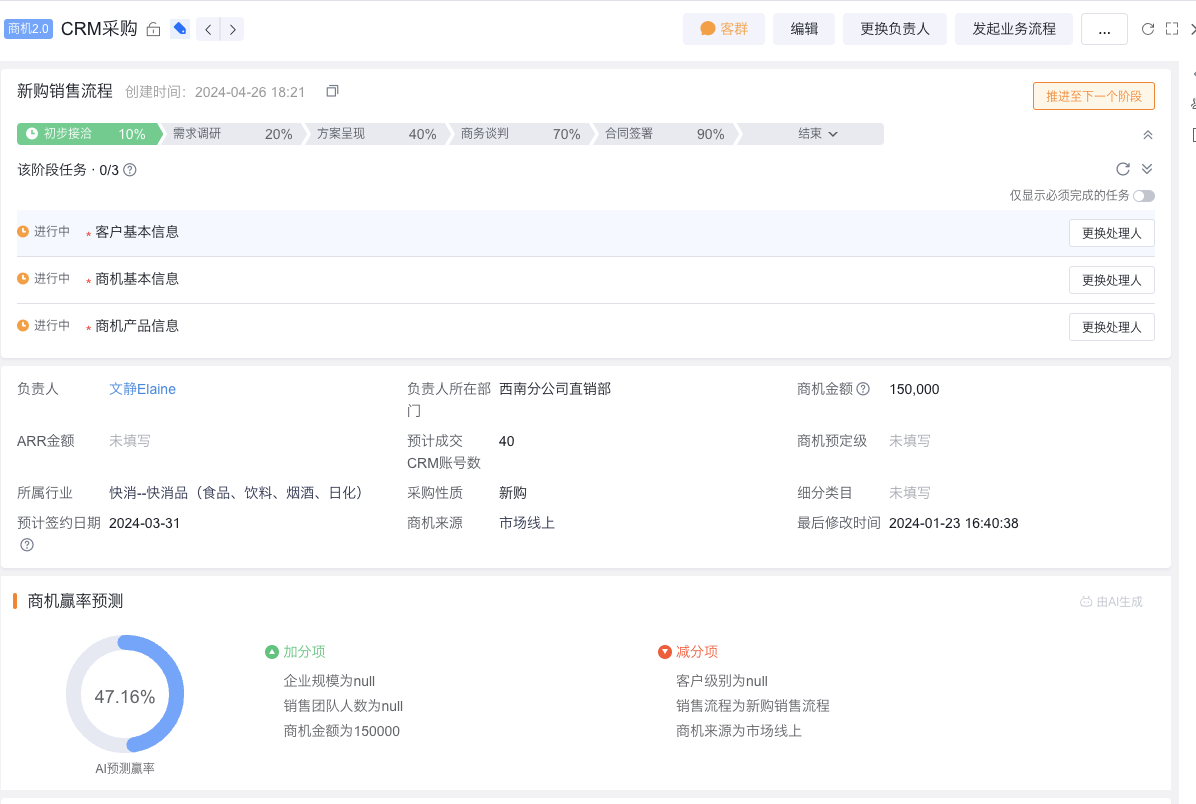This screenshot has width=1196, height=804.
Task: Open the 客户基本信息 task
Action: 137,232
